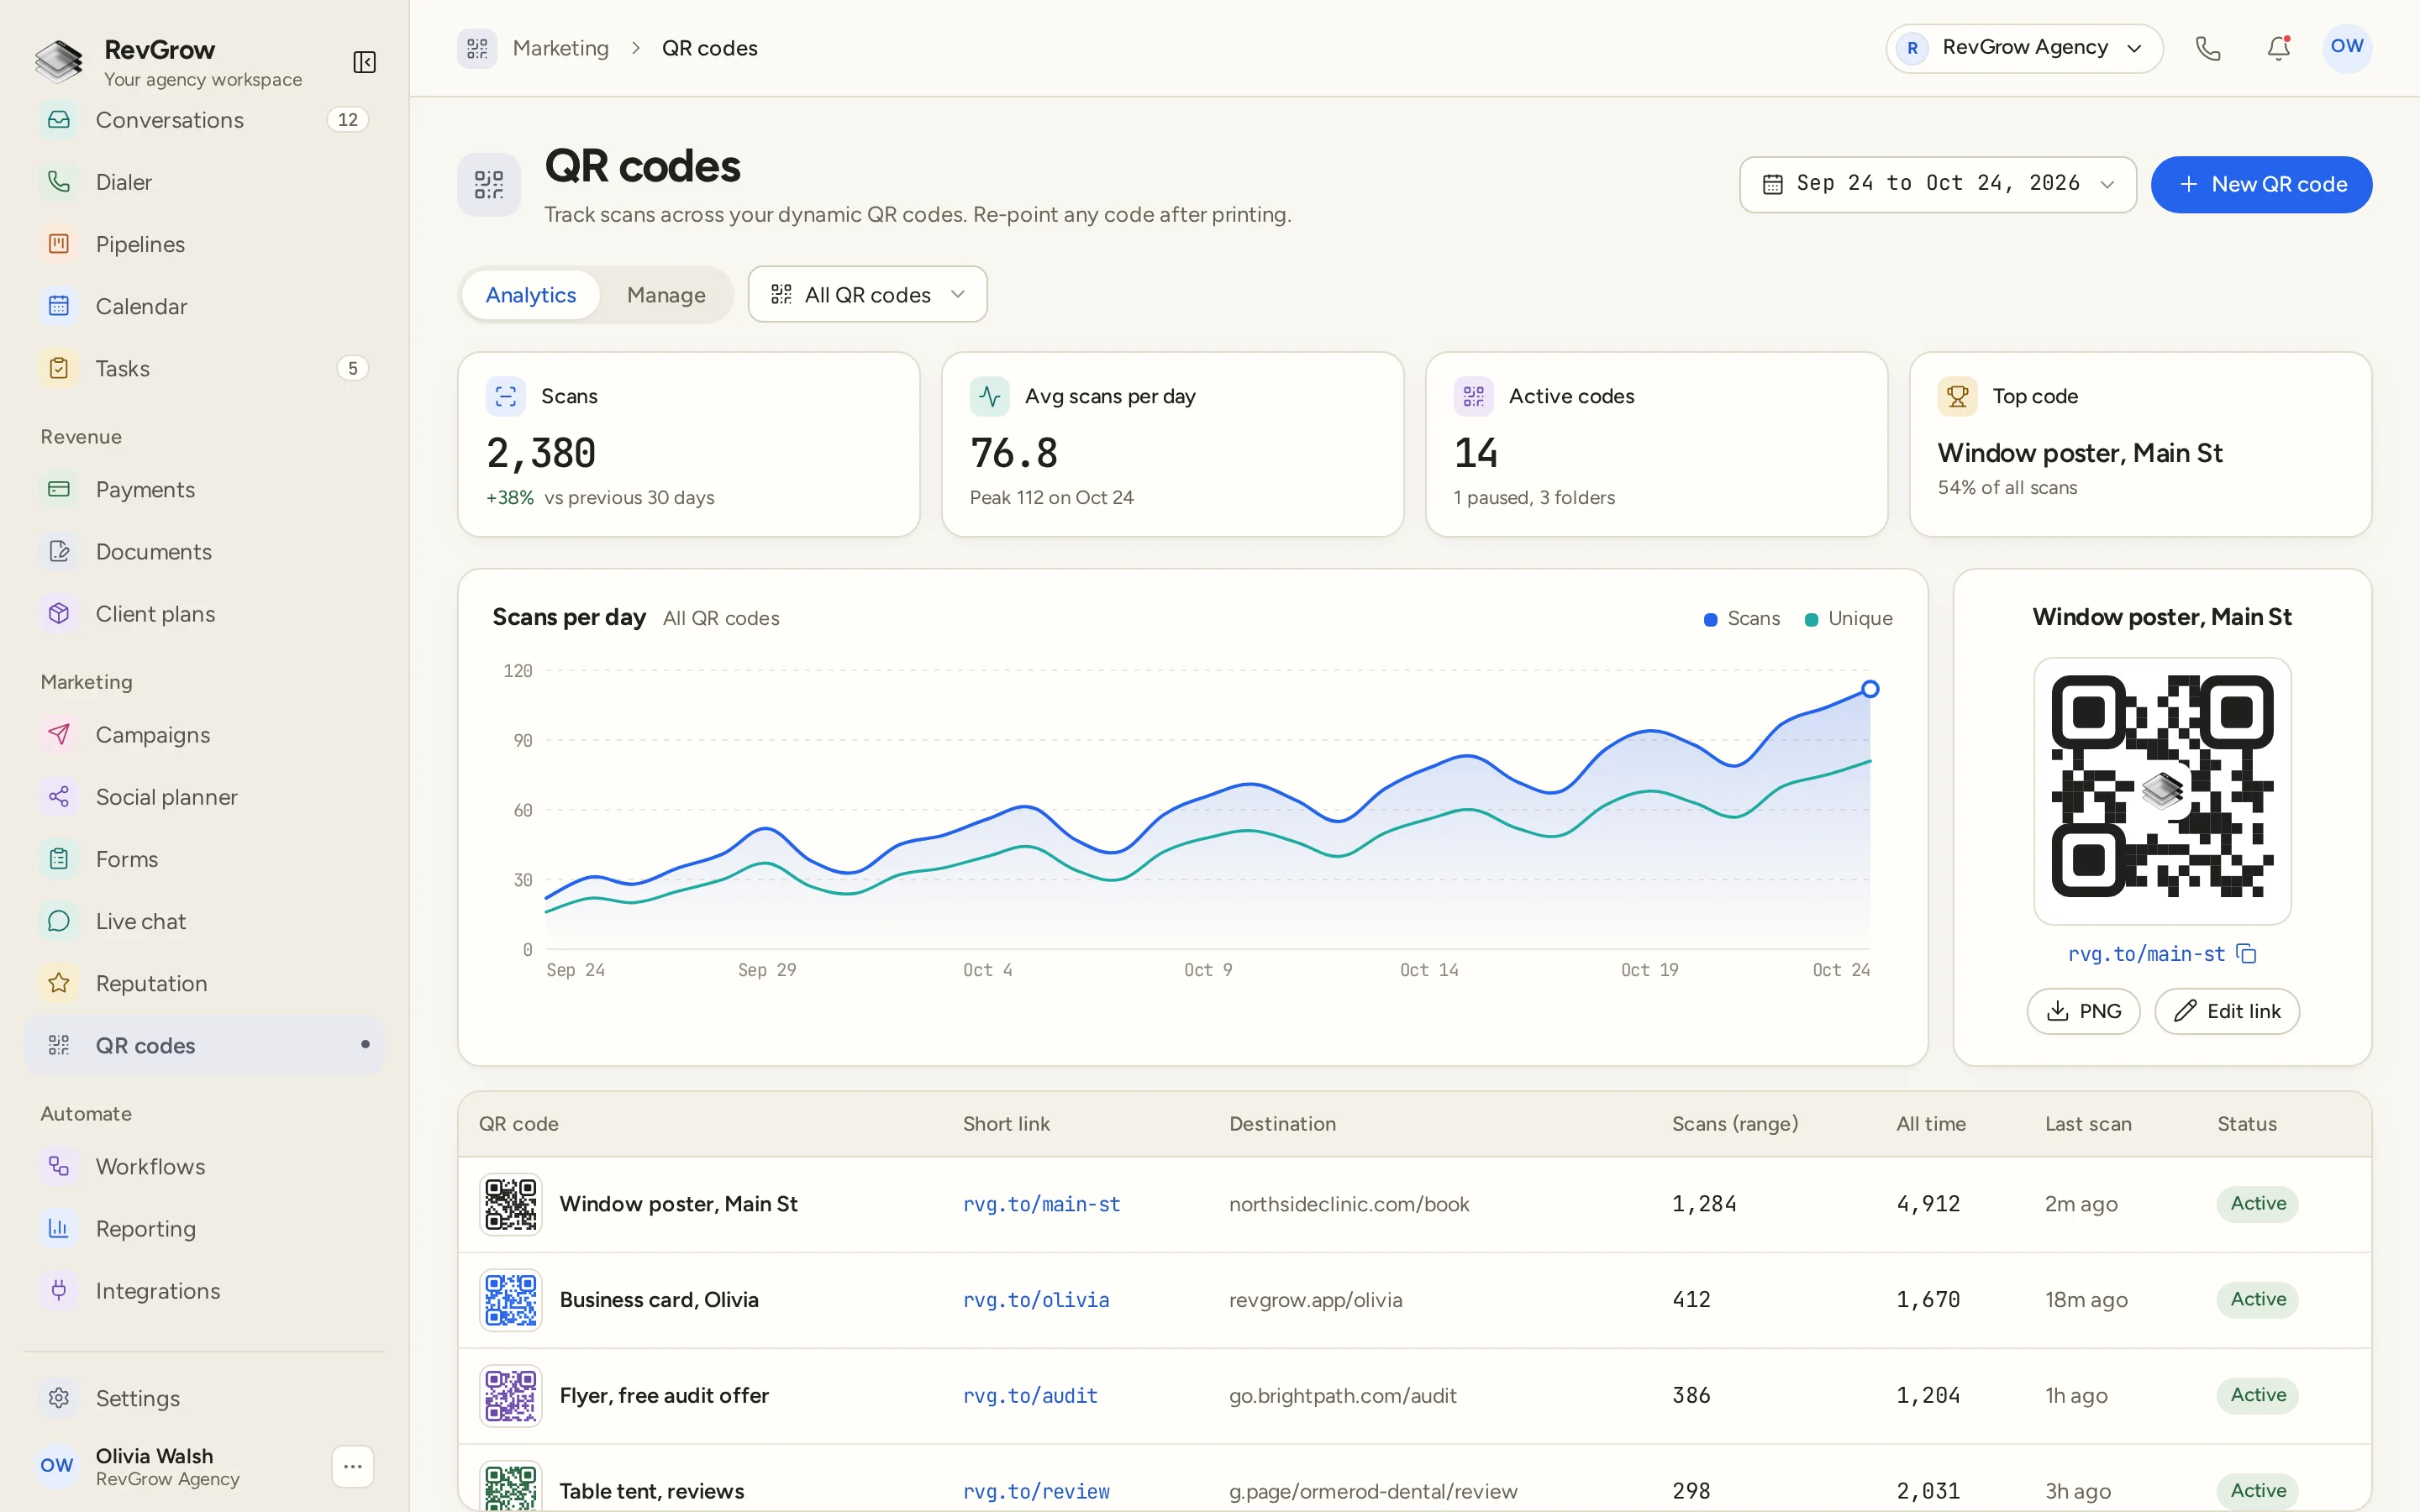Click the QR codes breadcrumb icon
This screenshot has height=1512, width=2420.
click(477, 48)
